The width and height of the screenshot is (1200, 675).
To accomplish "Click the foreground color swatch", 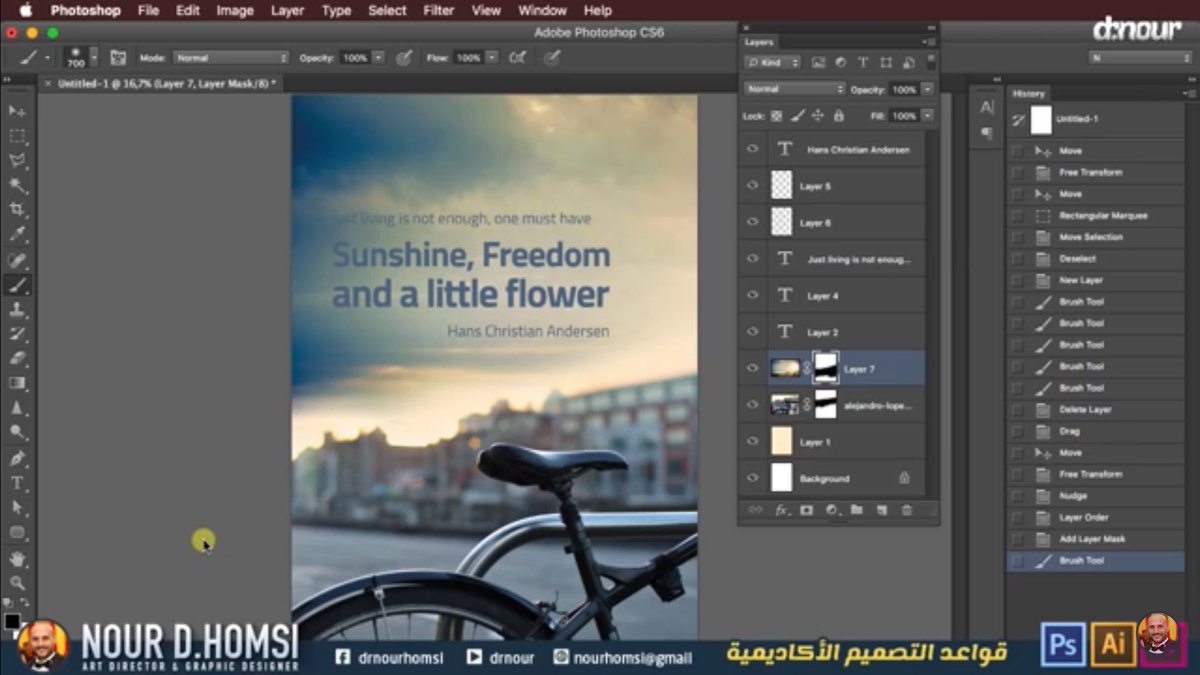I will click(12, 621).
